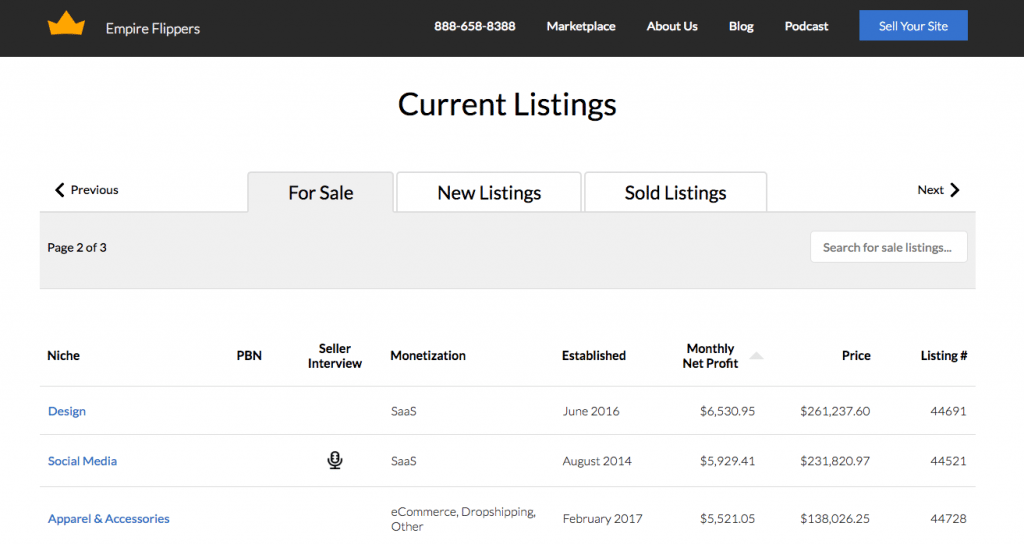
Task: Open the Social Media niche listing
Action: click(x=82, y=461)
